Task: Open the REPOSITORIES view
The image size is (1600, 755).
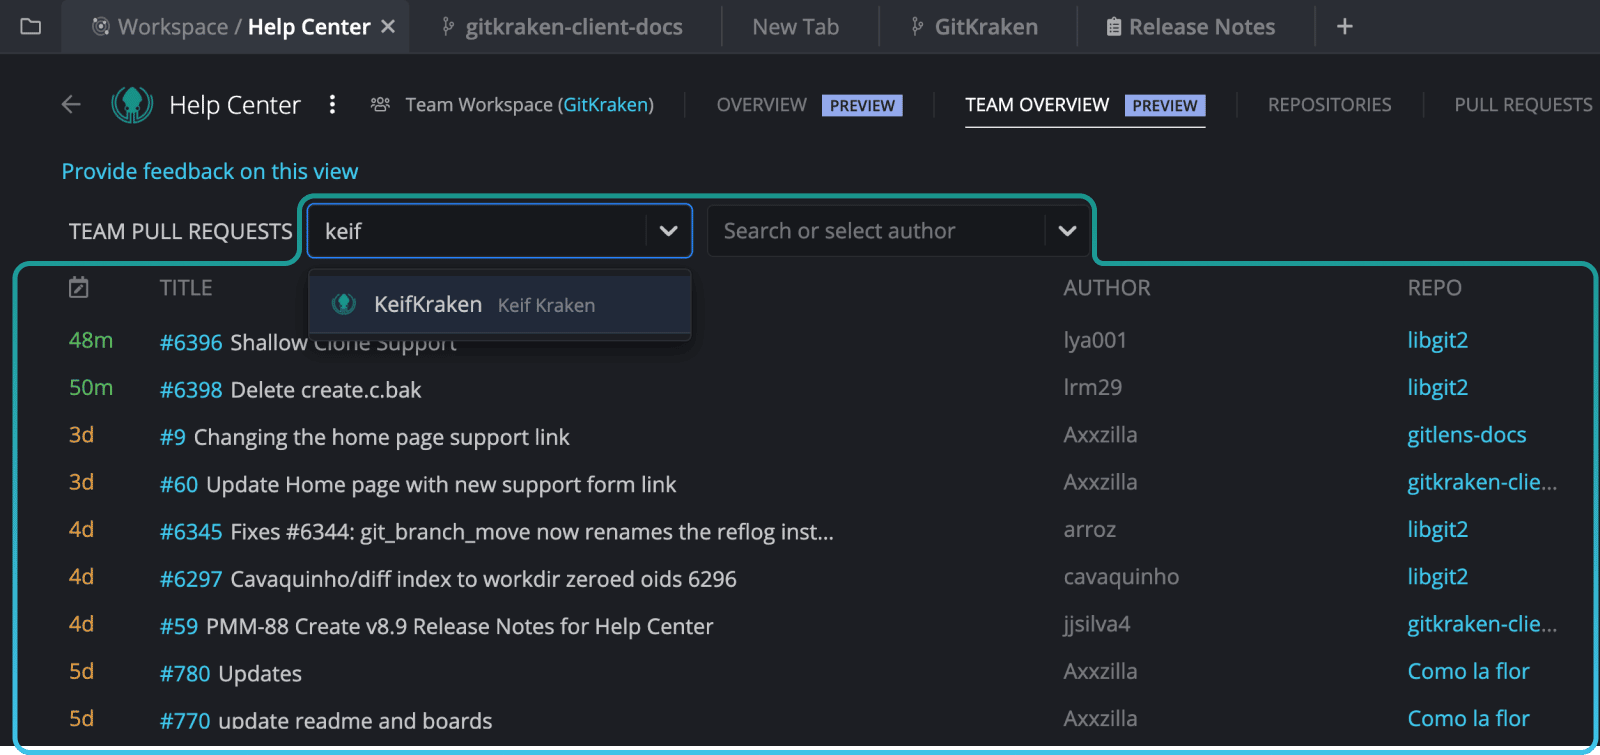Action: (1329, 105)
